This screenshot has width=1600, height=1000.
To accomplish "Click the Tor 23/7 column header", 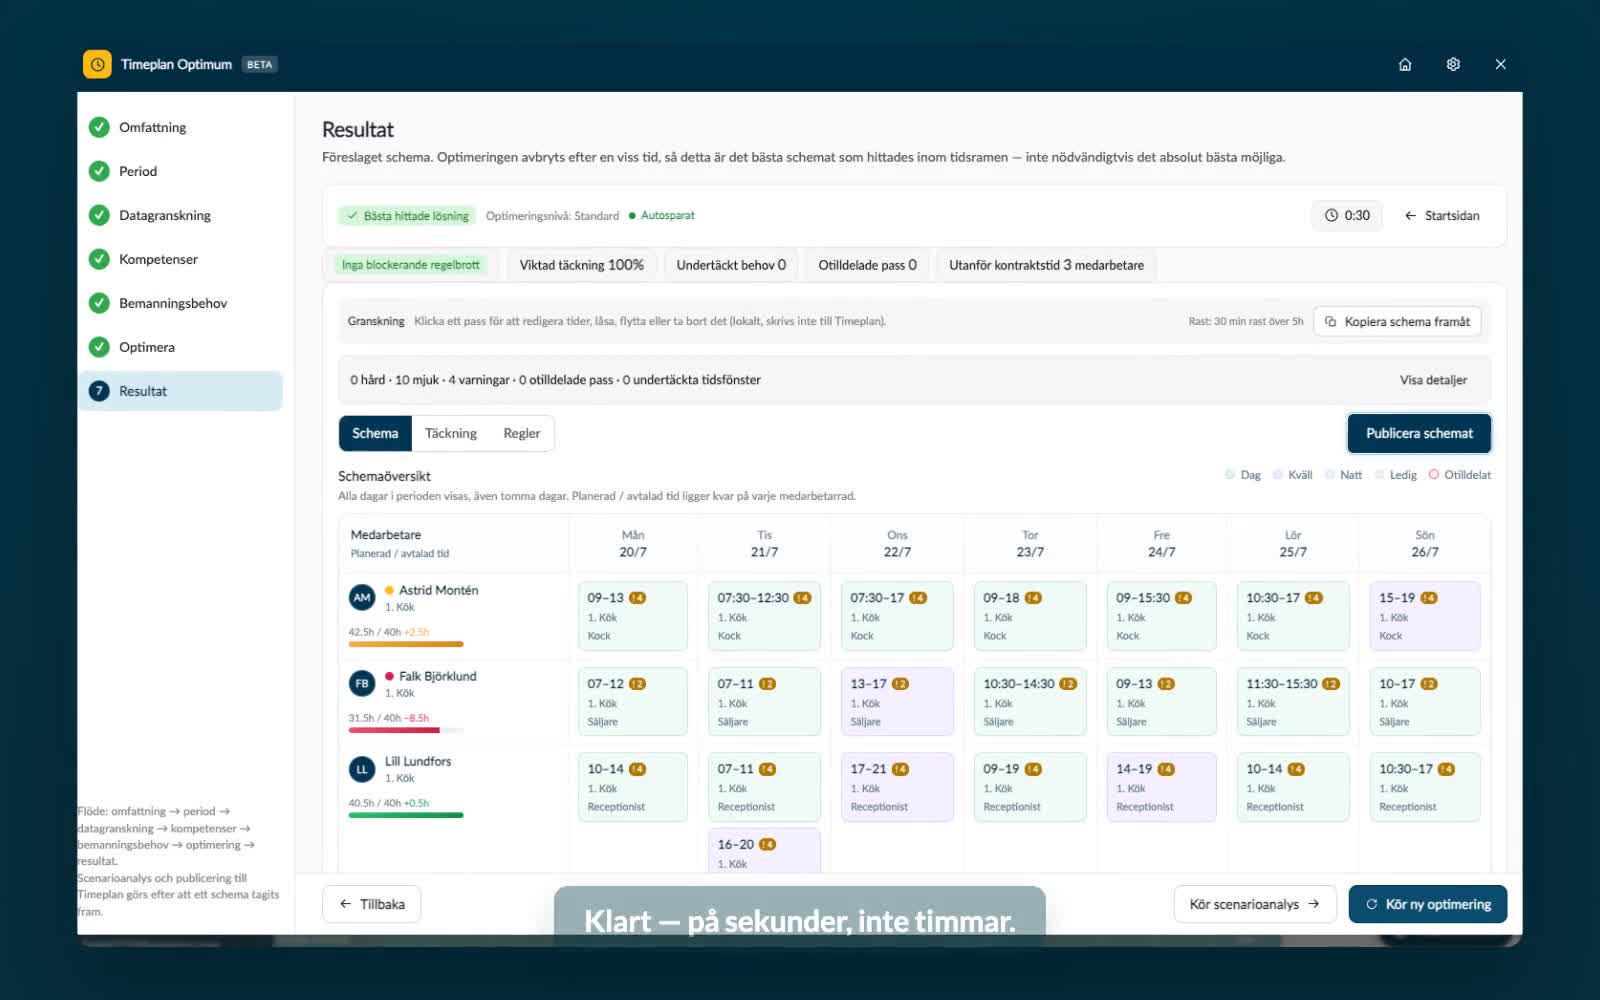I will pyautogui.click(x=1030, y=543).
